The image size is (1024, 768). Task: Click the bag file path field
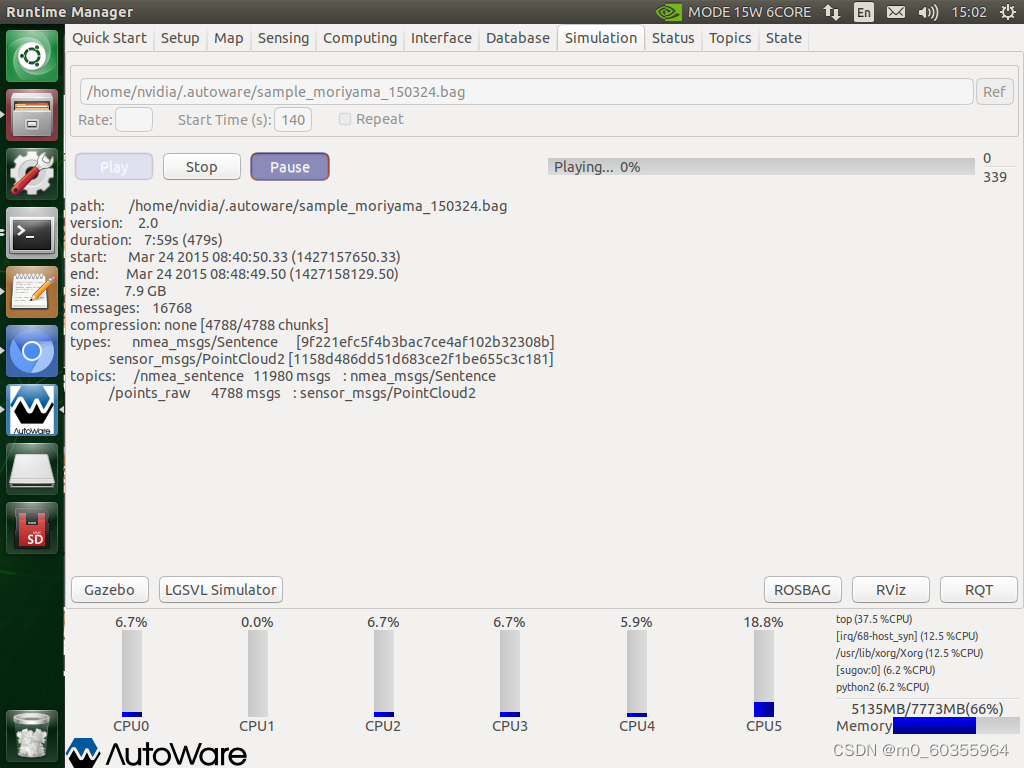point(527,91)
